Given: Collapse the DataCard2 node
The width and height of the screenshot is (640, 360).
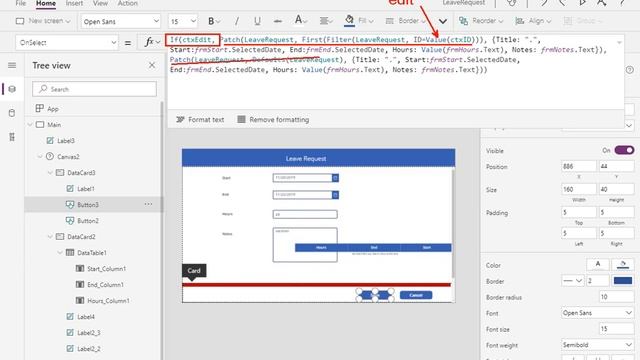Looking at the screenshot, I should 50,237.
